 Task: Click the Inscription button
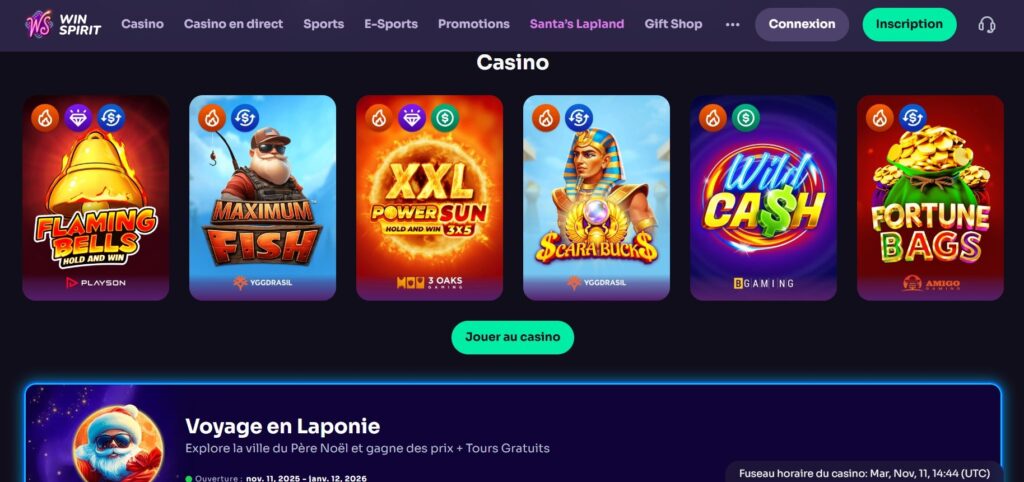coord(909,25)
